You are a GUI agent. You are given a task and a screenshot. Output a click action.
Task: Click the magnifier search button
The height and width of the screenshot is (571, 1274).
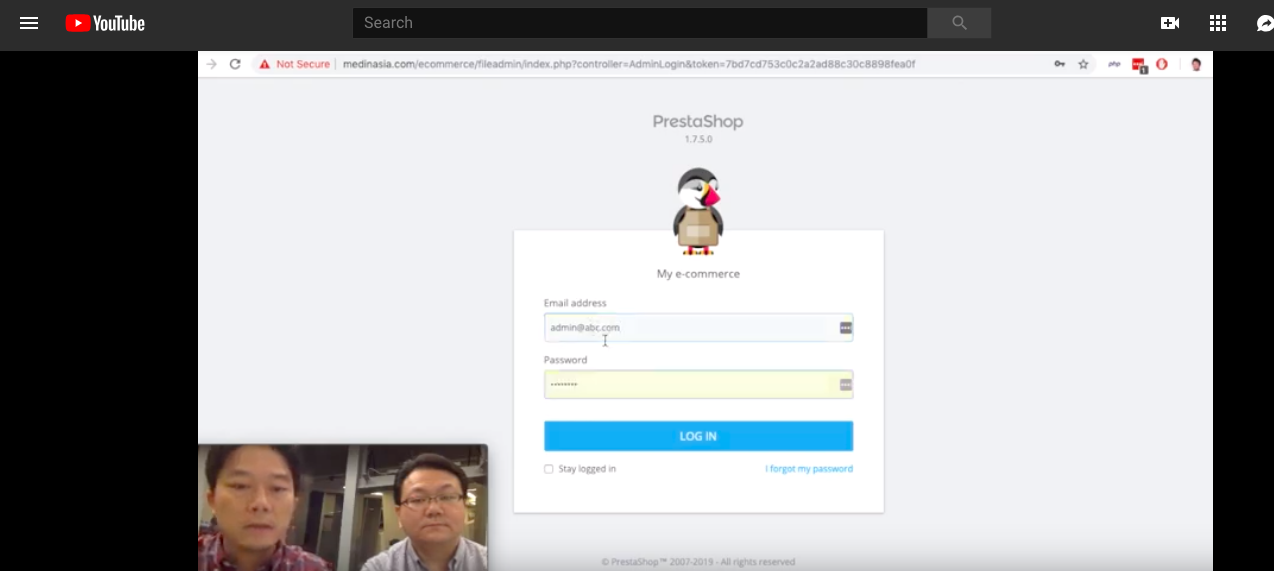point(959,23)
